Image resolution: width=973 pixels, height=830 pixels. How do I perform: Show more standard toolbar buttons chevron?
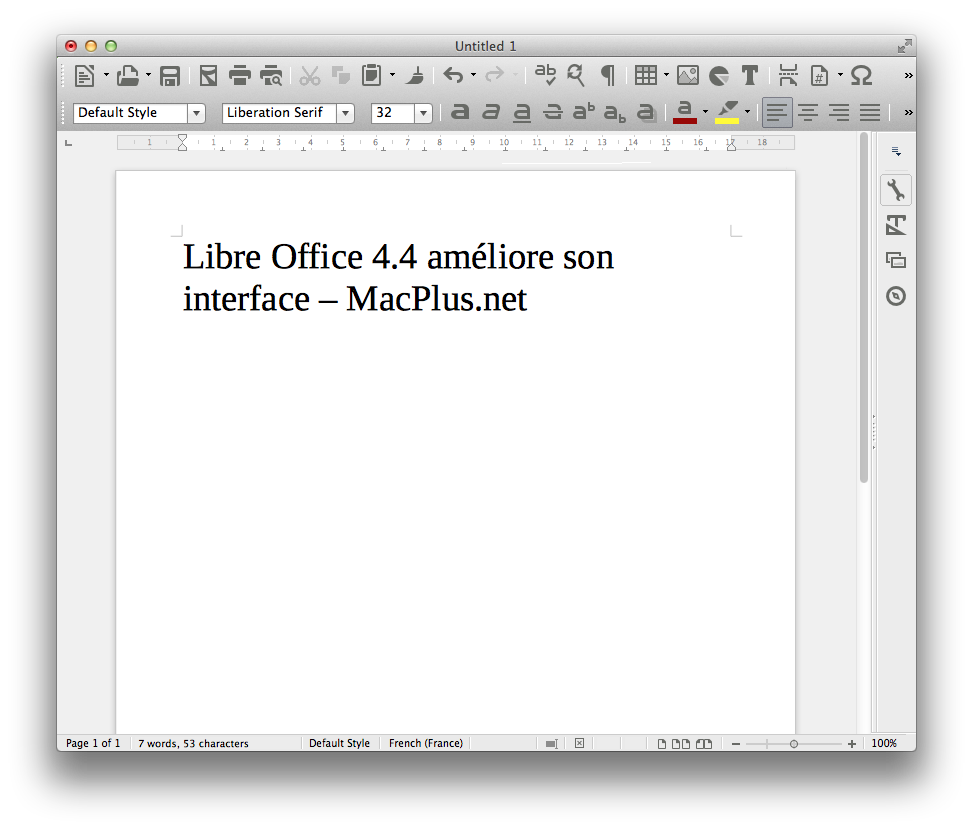tap(908, 76)
